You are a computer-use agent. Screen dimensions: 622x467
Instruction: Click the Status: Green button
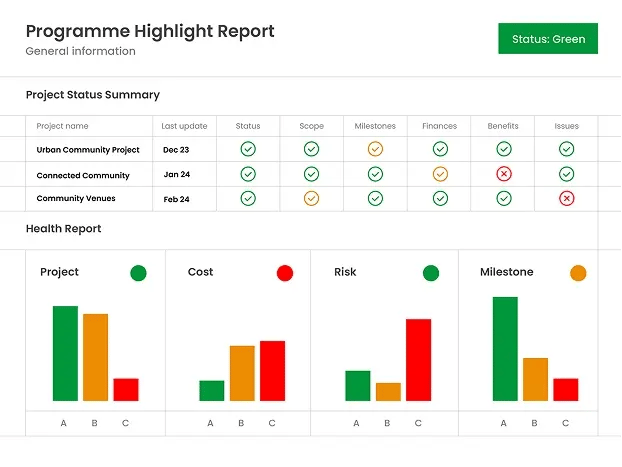(x=548, y=39)
